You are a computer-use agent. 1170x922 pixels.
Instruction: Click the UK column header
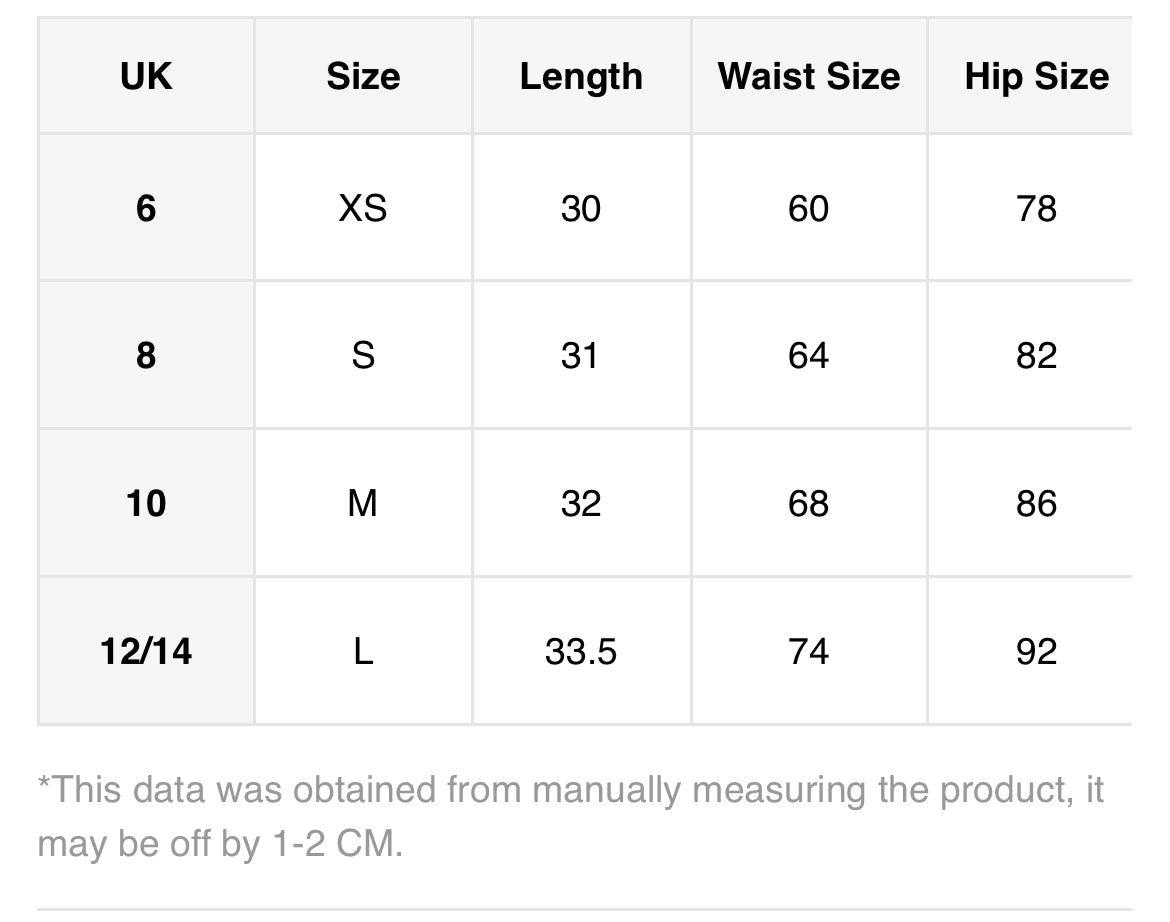[146, 77]
